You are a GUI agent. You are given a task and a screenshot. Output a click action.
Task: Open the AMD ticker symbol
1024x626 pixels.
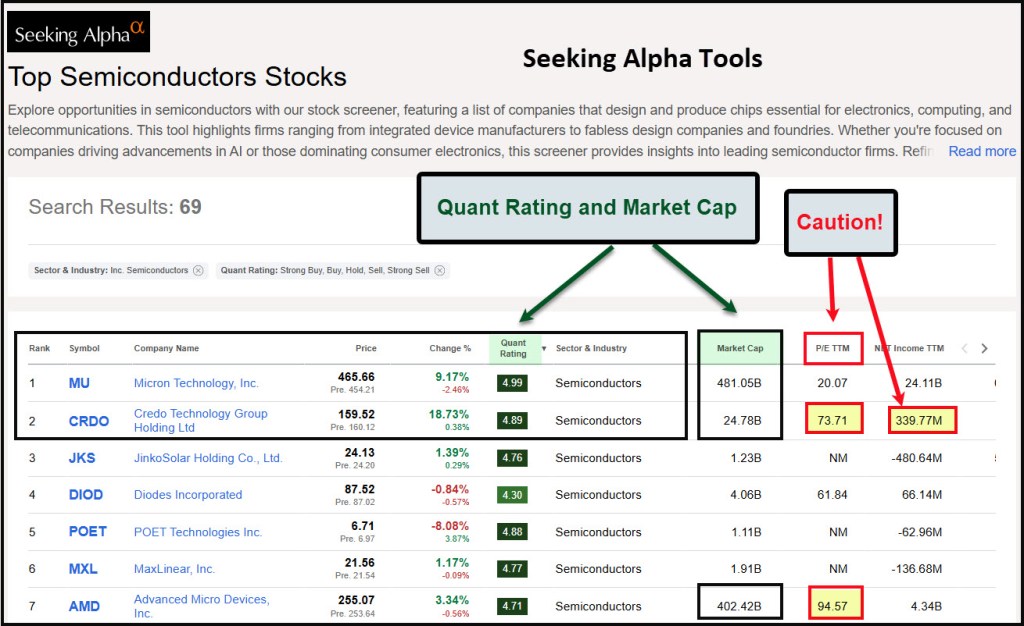84,606
